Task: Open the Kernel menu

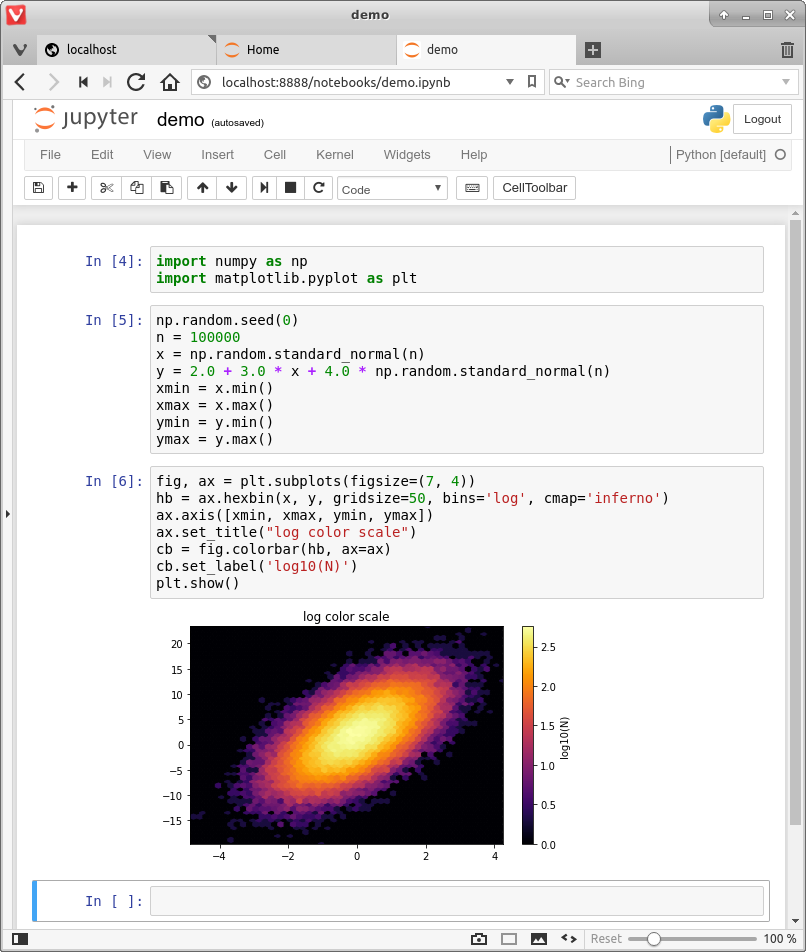Action: coord(334,155)
